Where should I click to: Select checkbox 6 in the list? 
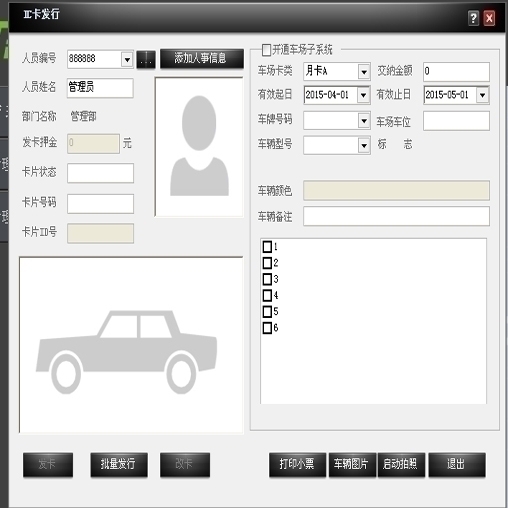click(267, 328)
